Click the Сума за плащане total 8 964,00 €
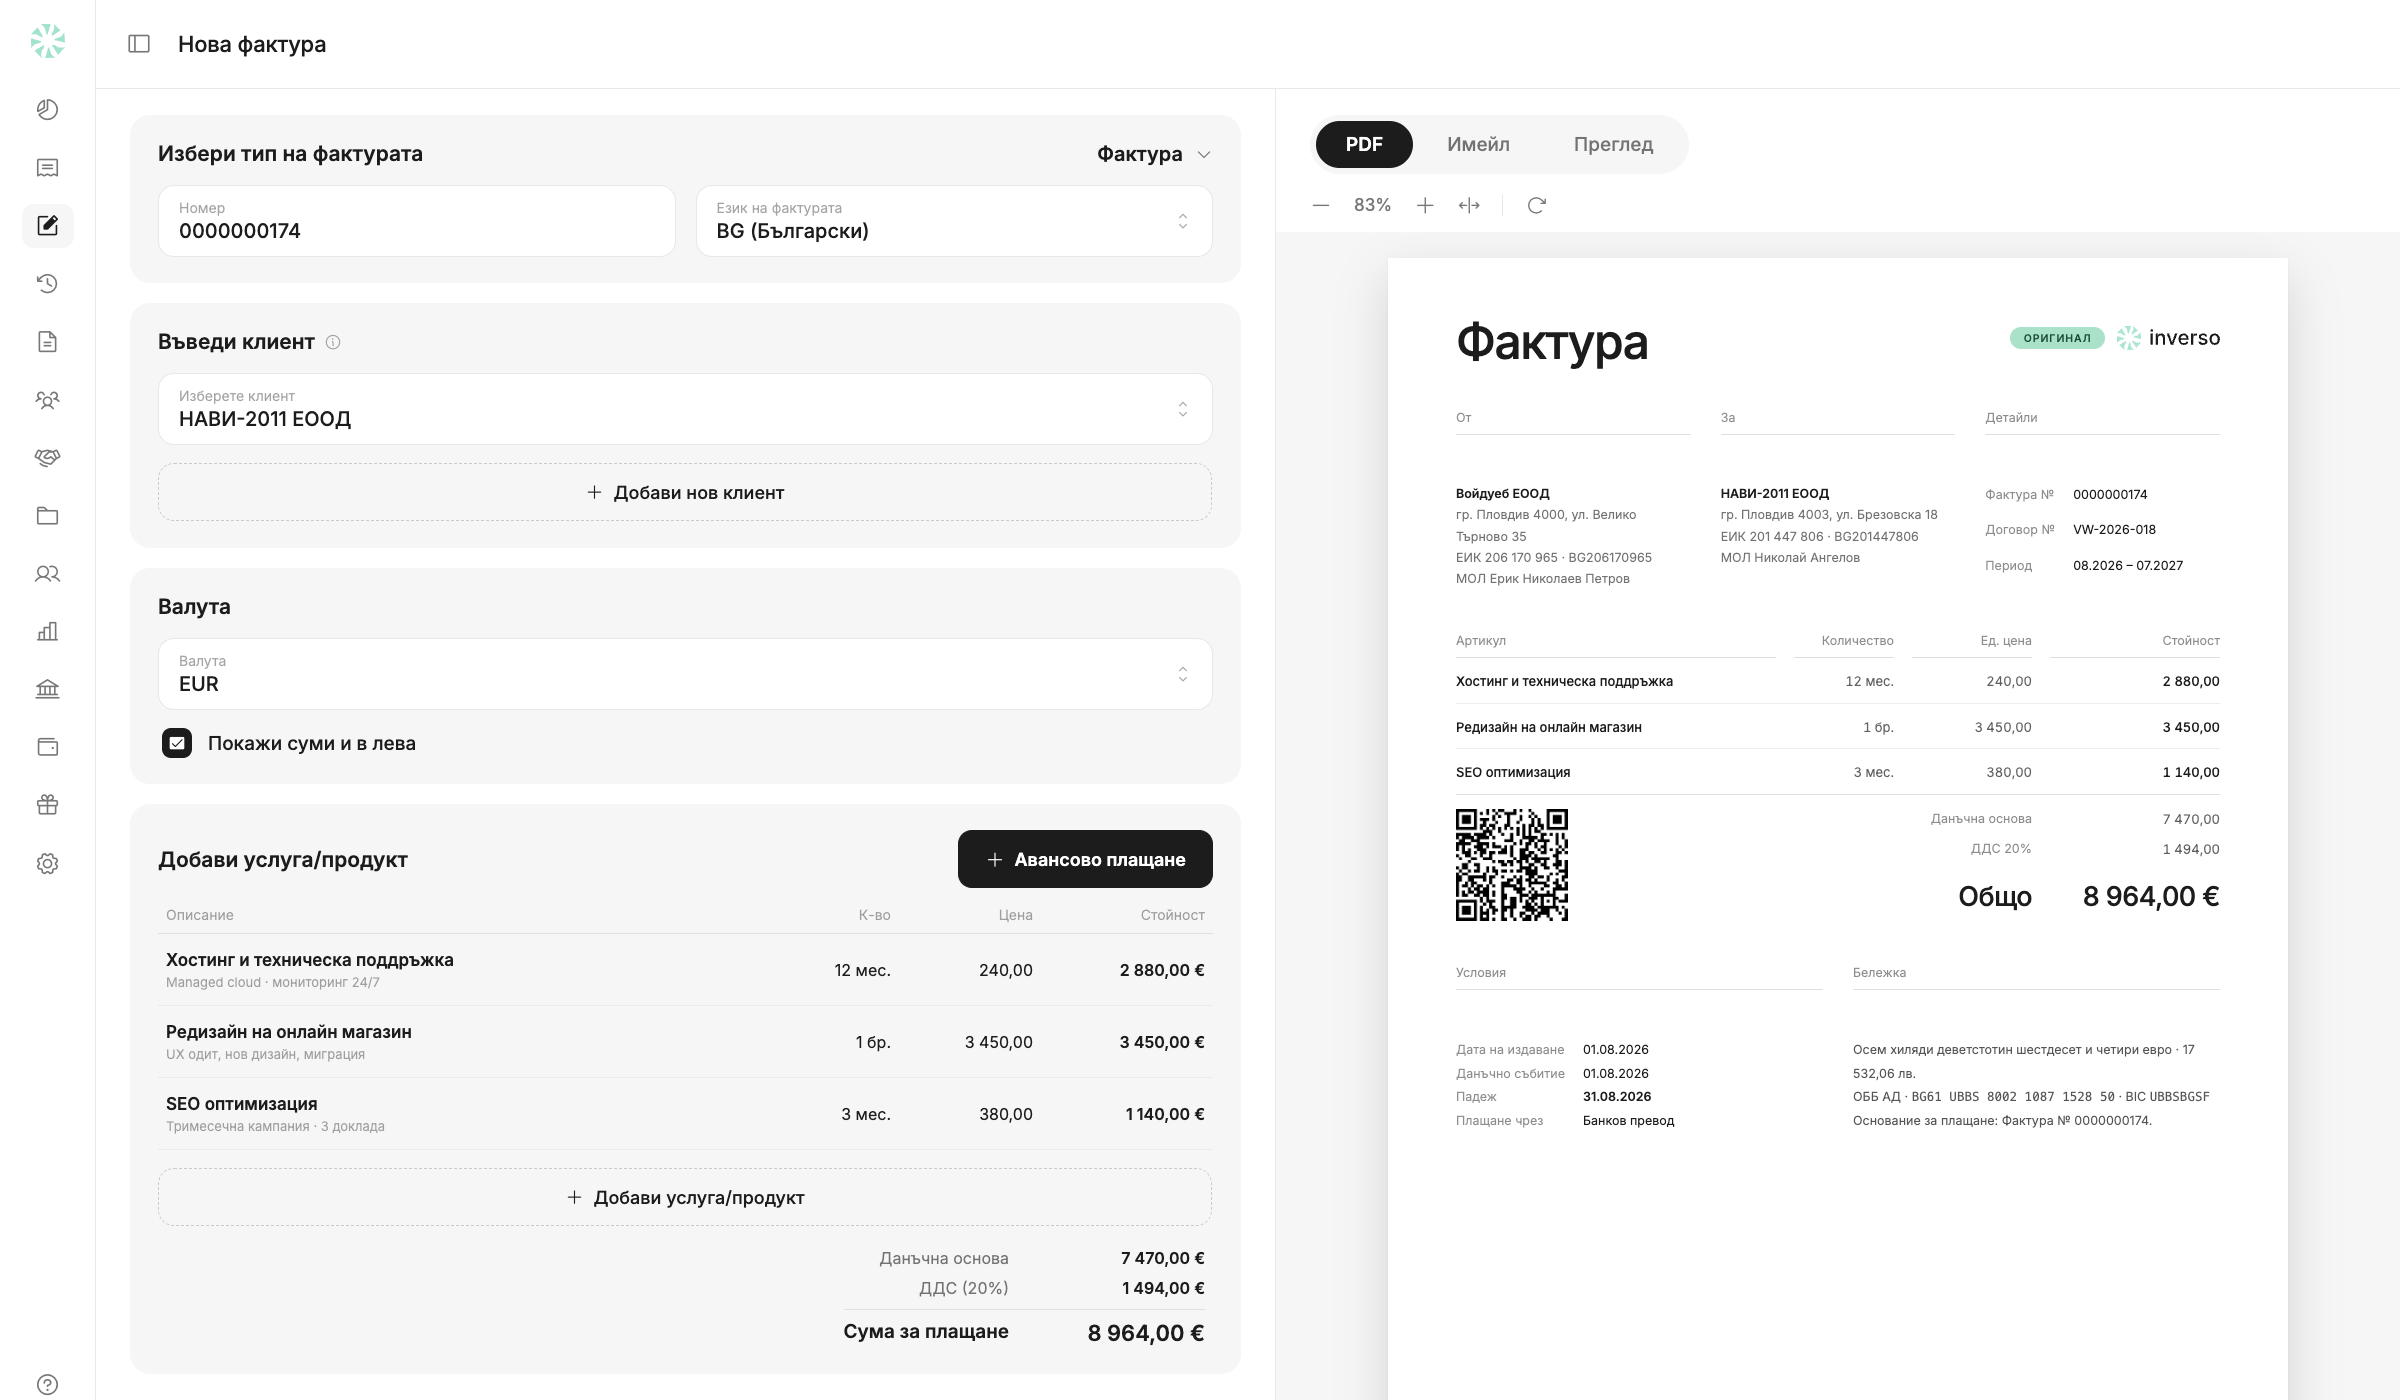2400x1400 pixels. click(1146, 1333)
